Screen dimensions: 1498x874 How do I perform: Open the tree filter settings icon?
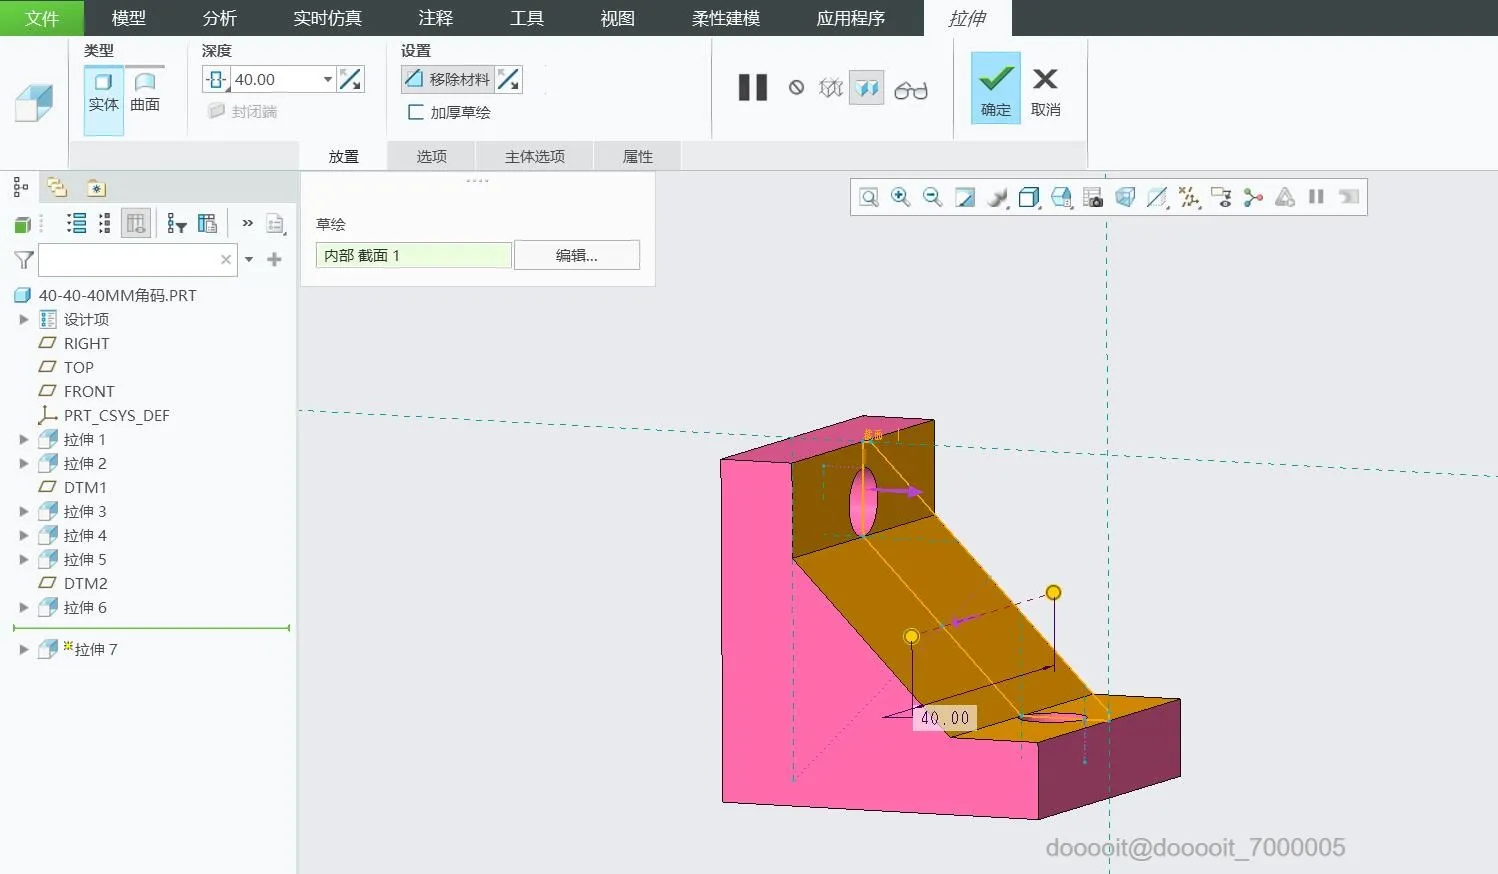[x=177, y=224]
